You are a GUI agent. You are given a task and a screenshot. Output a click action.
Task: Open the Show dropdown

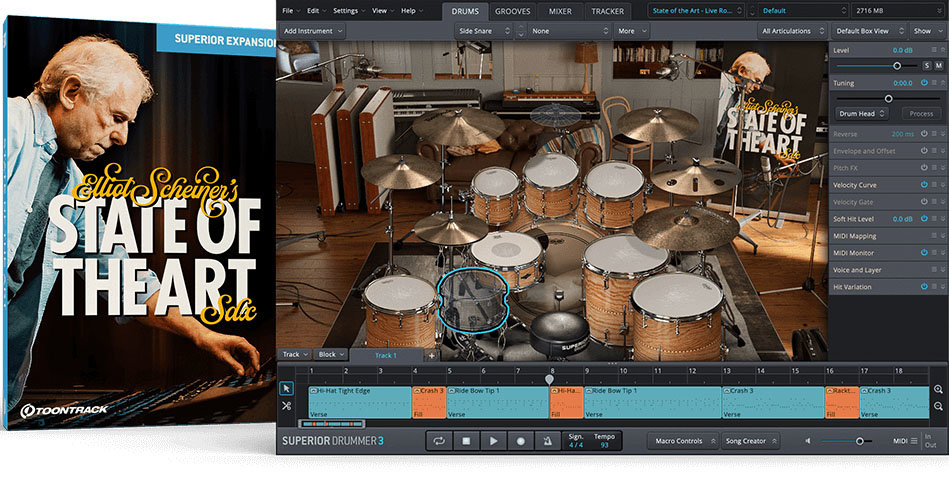pos(927,31)
